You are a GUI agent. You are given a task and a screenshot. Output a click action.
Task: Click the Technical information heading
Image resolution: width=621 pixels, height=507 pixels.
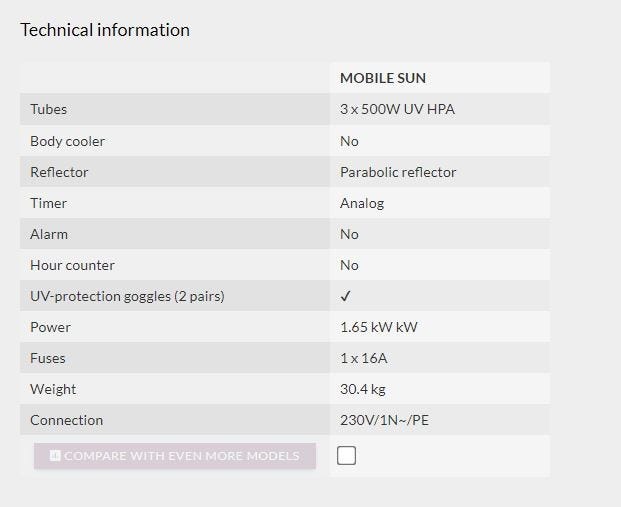point(105,30)
